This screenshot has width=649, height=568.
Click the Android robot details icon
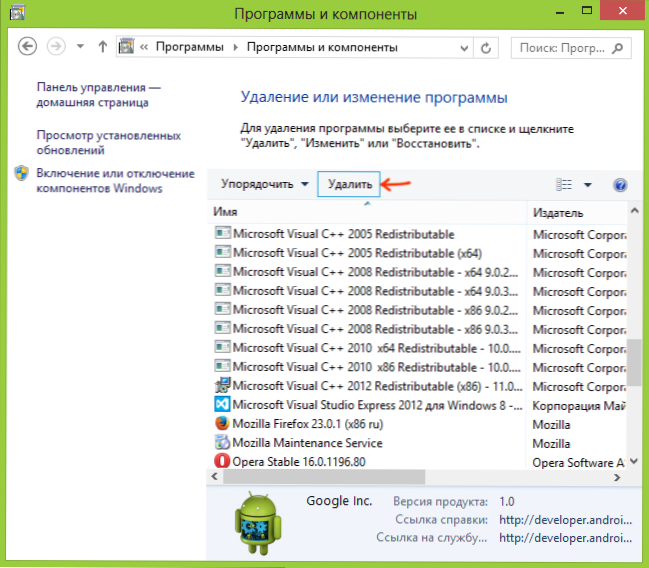pos(258,522)
